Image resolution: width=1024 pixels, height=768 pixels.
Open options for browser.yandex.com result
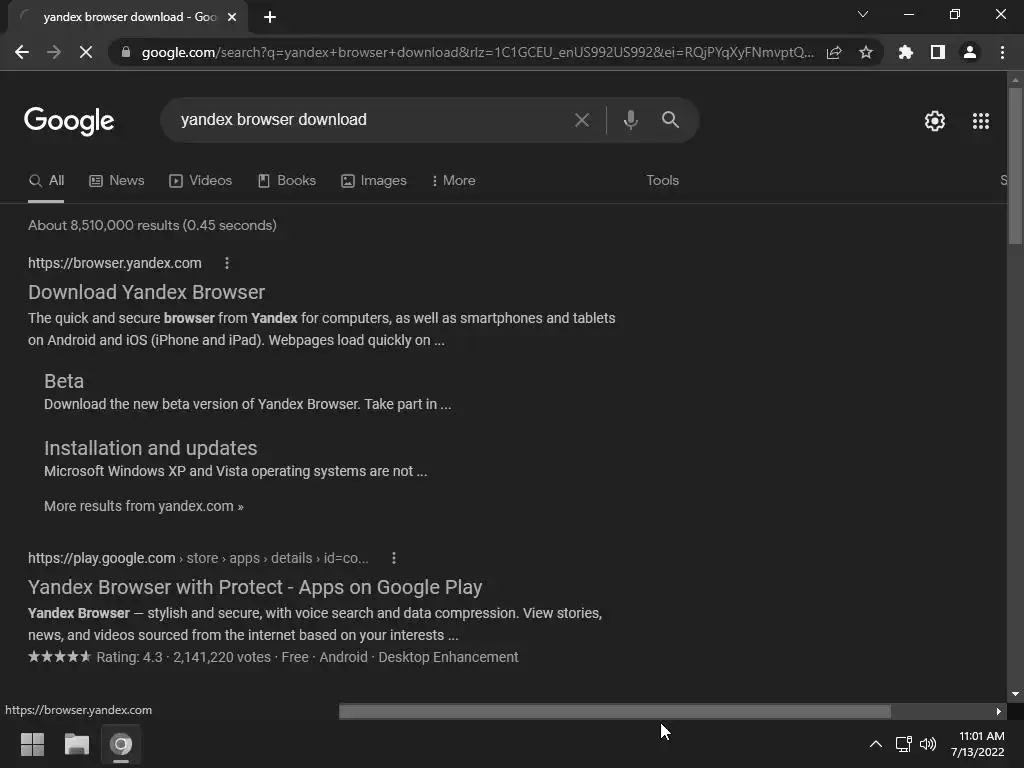click(227, 263)
